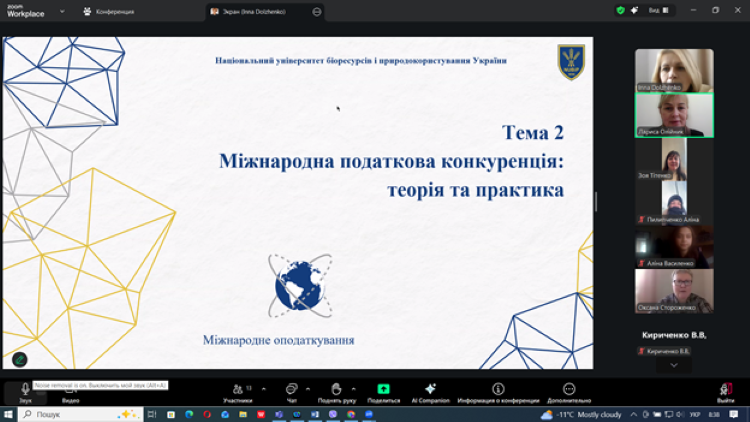Select Оксана Стороженко's video thumbnail

(674, 291)
